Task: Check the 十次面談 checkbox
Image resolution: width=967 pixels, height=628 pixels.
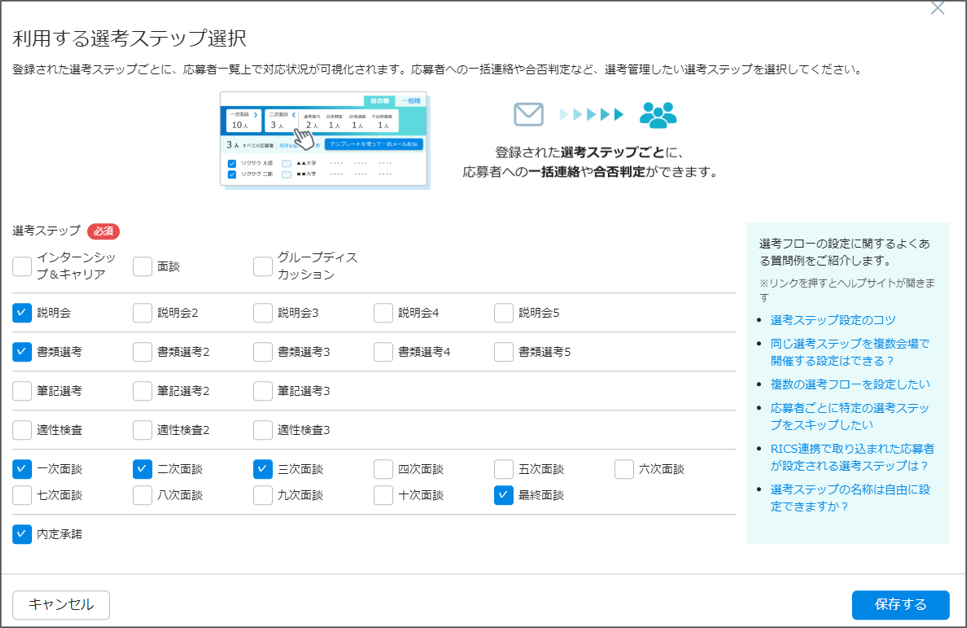Action: [x=383, y=495]
